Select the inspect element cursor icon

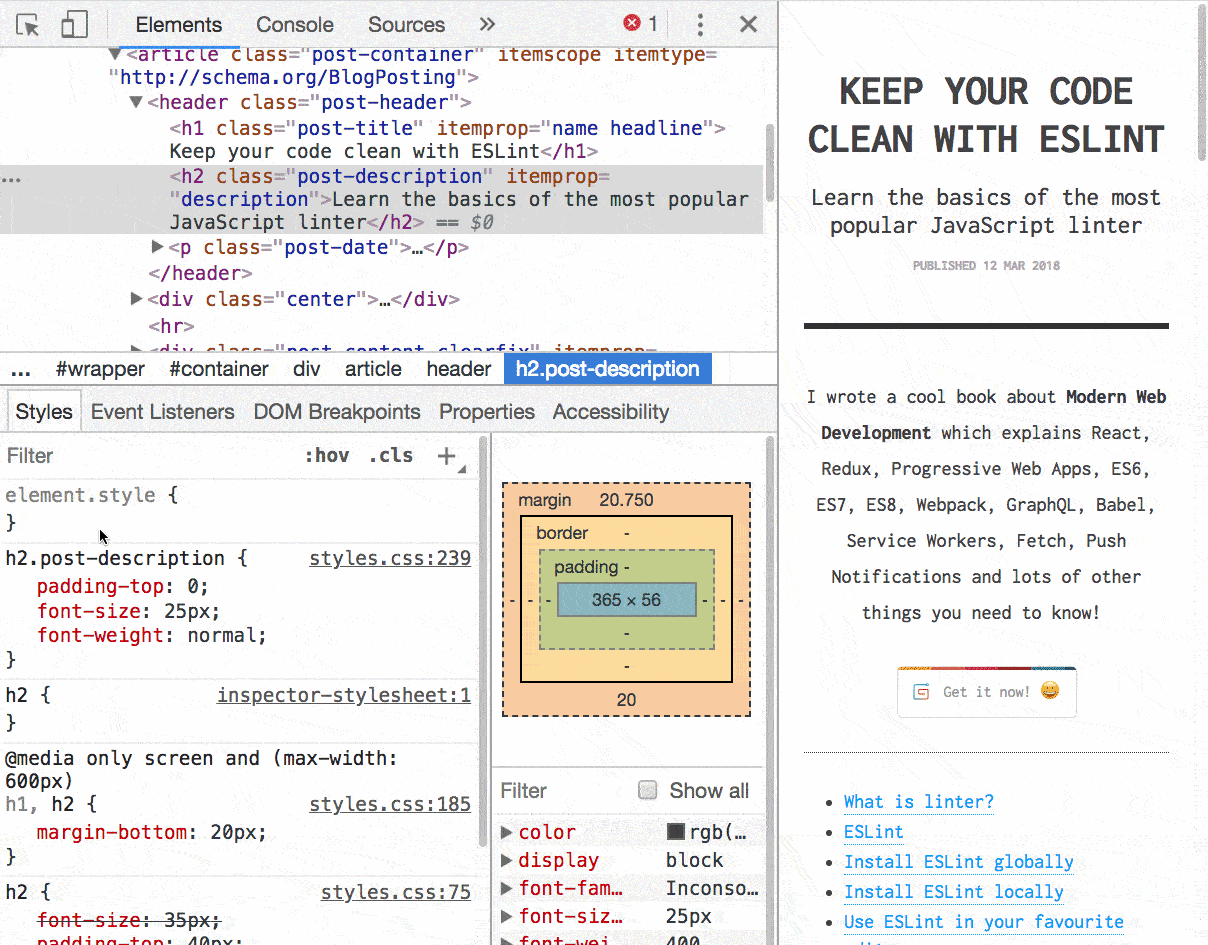(28, 24)
